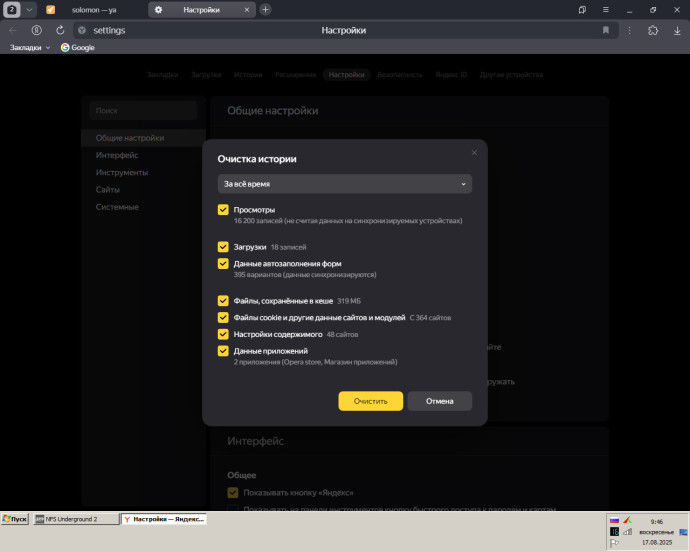Click the Yandex home icon beside the back arrow
Screen dimensions: 690x552
(x=37, y=30)
